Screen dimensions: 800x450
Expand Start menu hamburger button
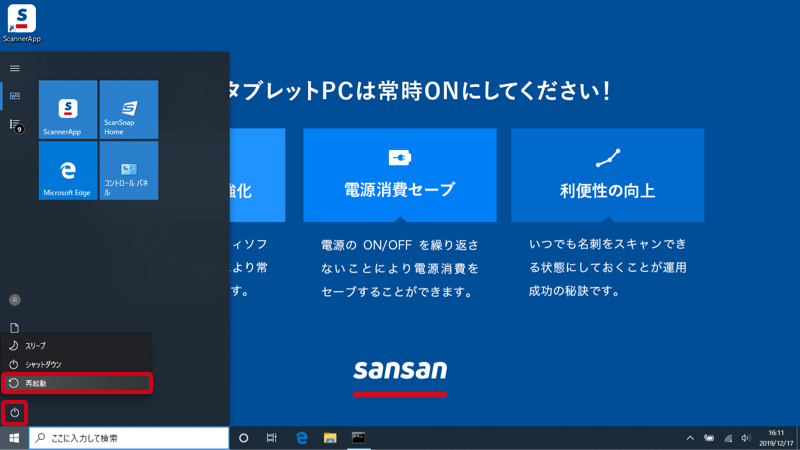click(15, 68)
